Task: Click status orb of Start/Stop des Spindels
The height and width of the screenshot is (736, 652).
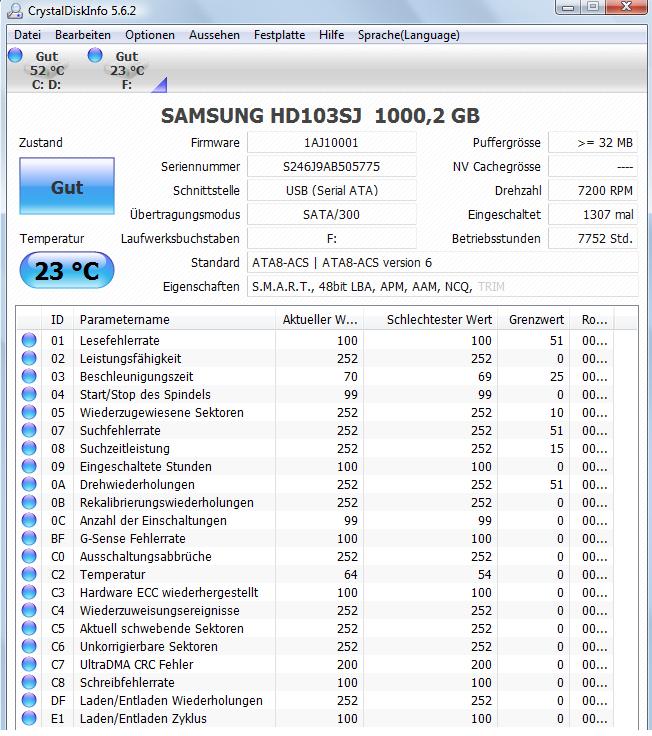Action: 29,394
